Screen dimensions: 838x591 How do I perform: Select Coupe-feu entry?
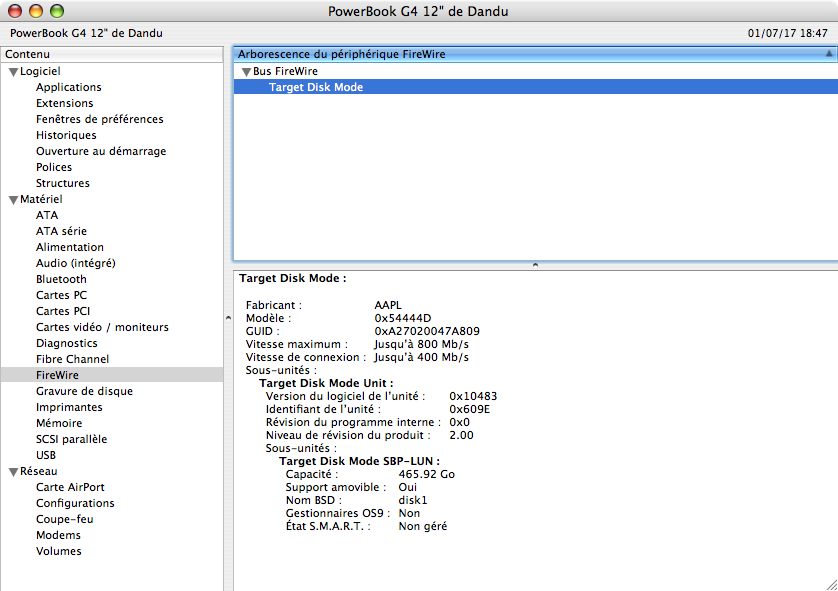tap(64, 519)
